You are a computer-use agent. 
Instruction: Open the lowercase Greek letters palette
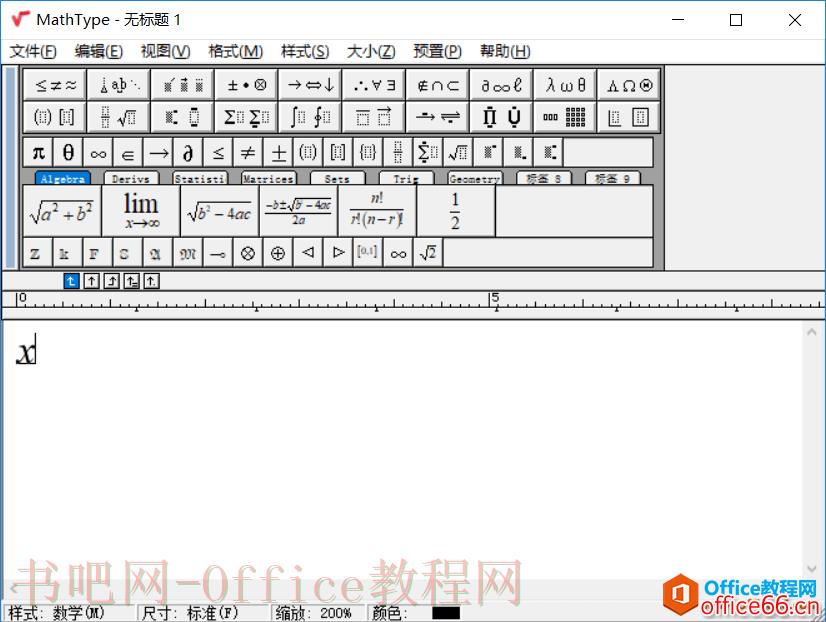click(x=565, y=84)
